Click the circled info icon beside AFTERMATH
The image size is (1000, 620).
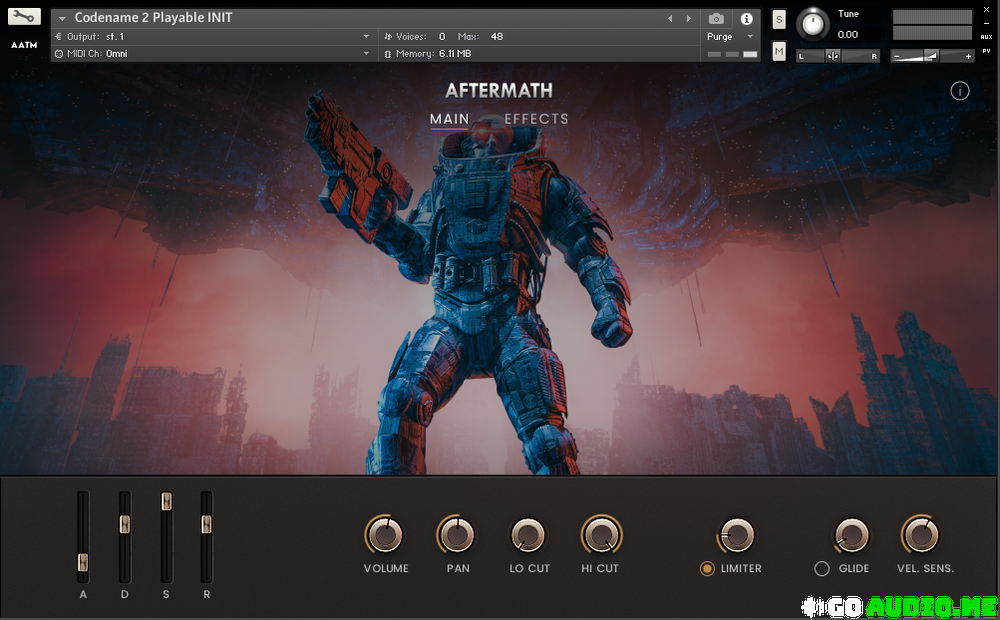click(x=959, y=91)
